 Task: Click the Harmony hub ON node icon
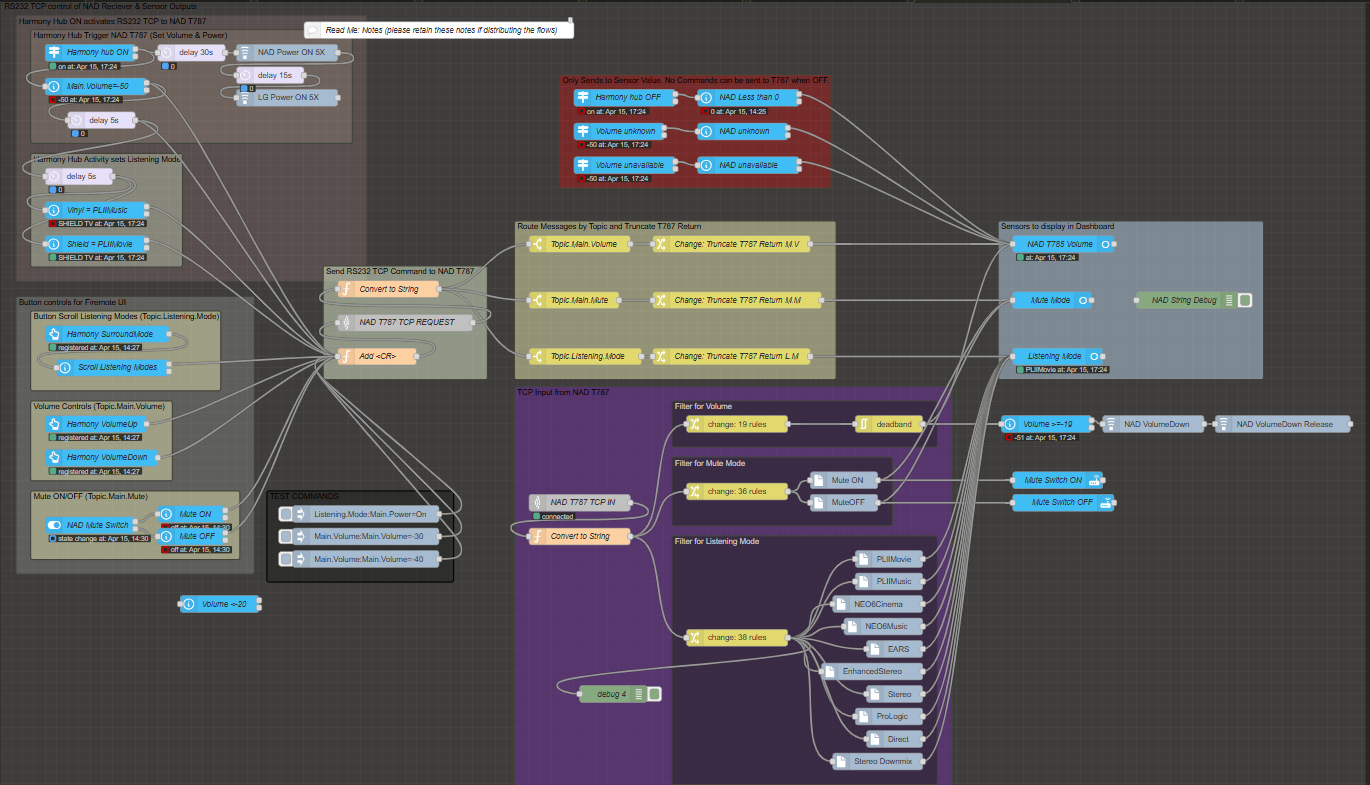click(x=54, y=52)
